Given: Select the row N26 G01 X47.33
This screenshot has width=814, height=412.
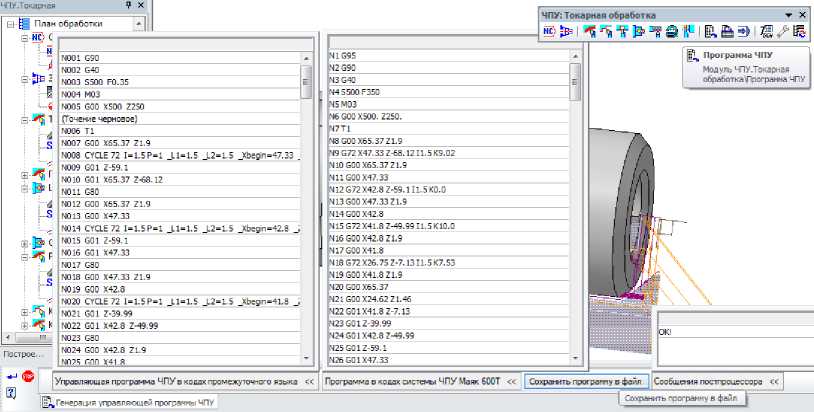Looking at the screenshot, I should click(449, 360).
